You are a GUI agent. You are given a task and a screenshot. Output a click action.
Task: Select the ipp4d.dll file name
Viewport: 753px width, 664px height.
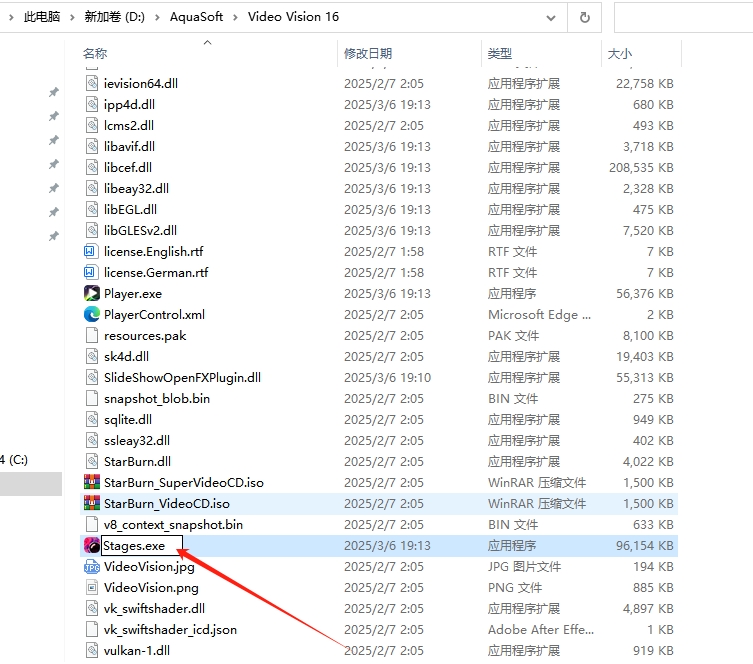pos(129,105)
